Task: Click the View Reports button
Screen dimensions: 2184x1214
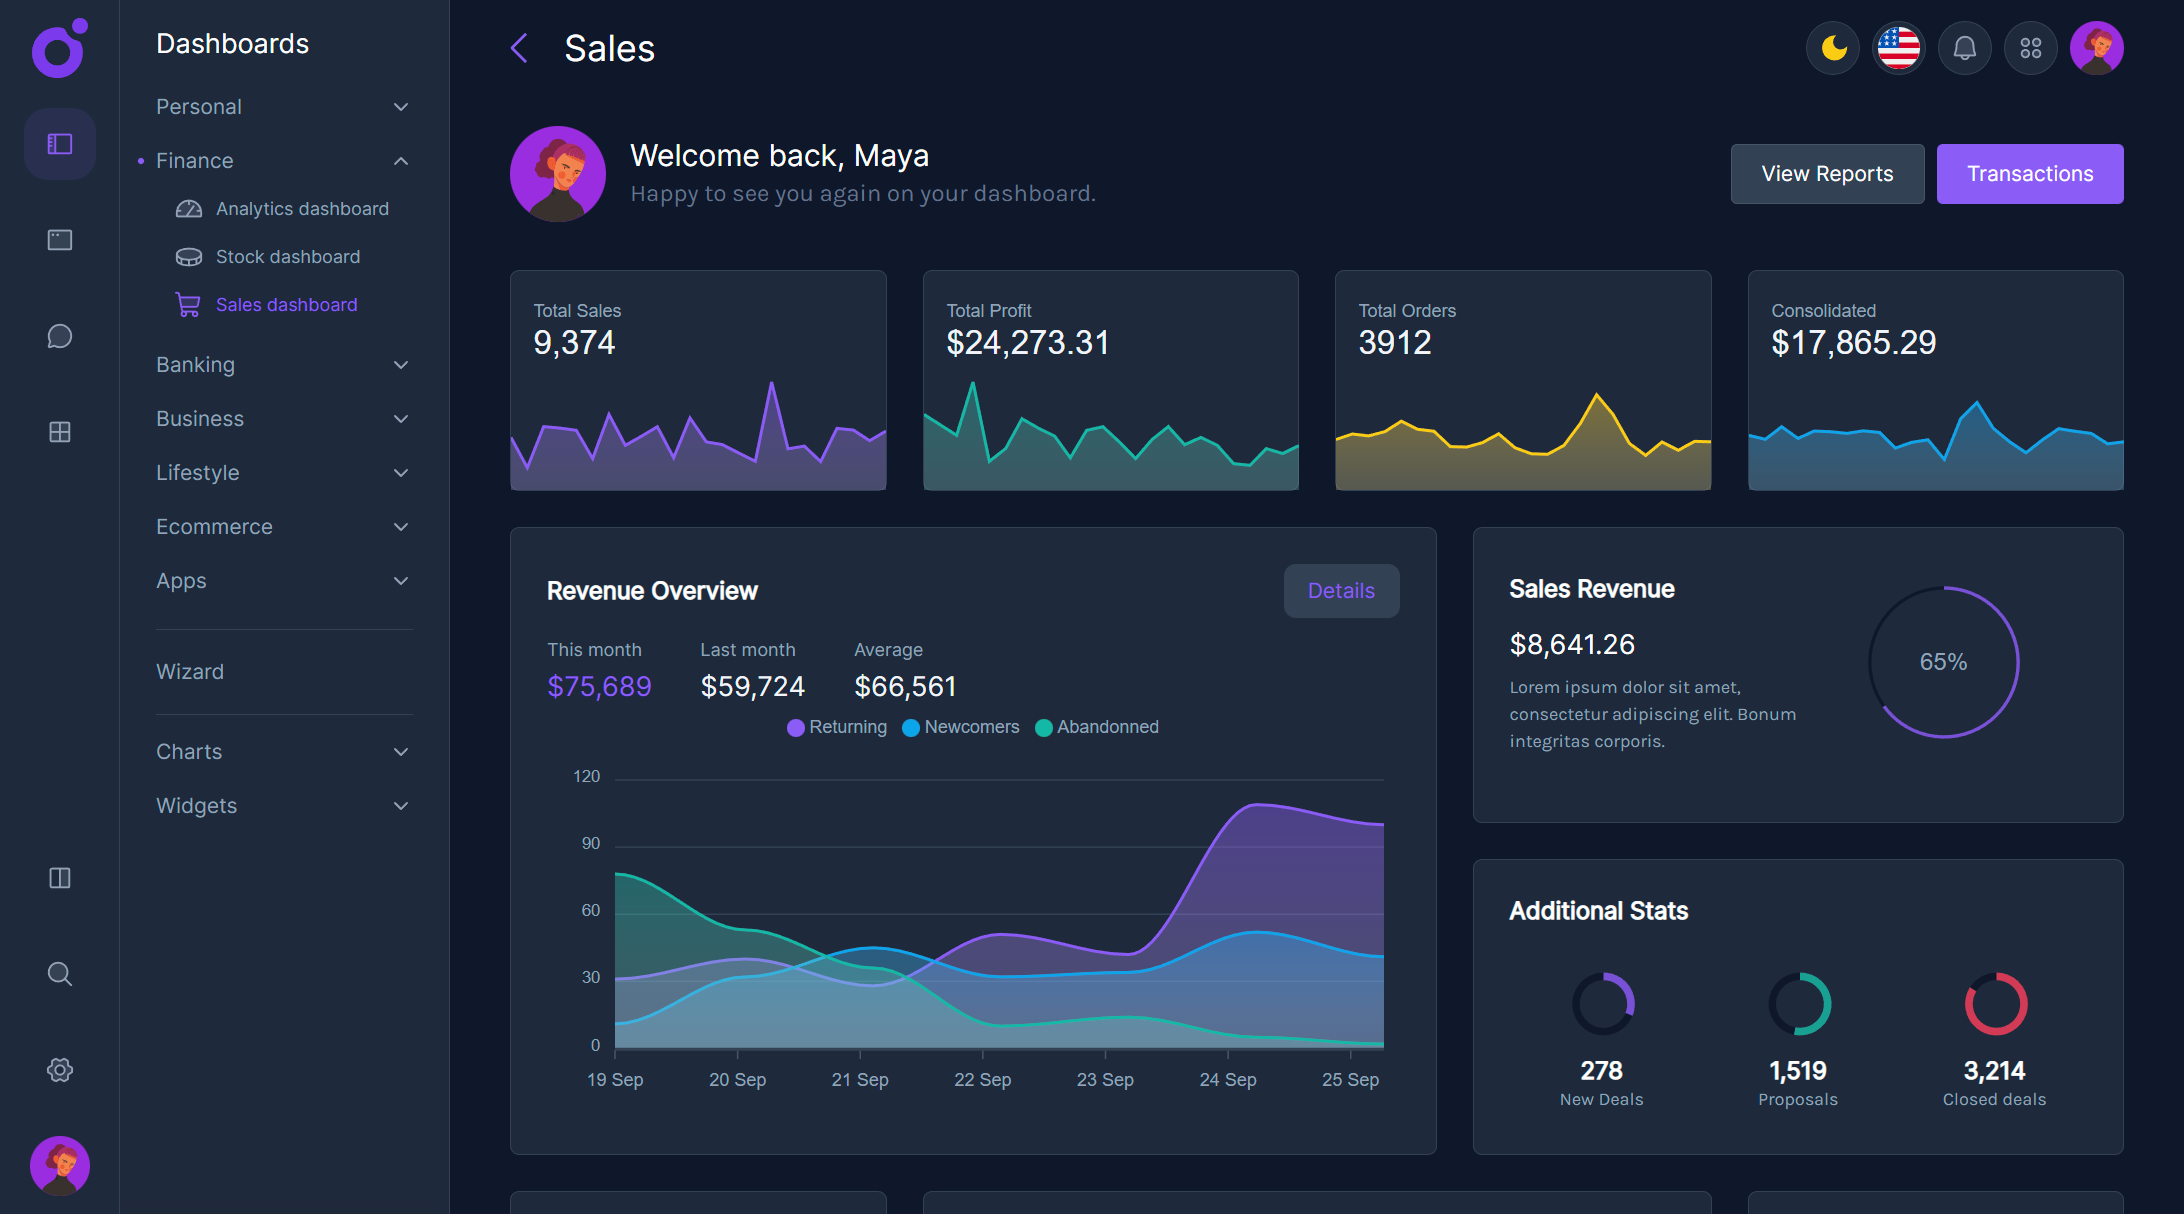Action: [x=1827, y=173]
